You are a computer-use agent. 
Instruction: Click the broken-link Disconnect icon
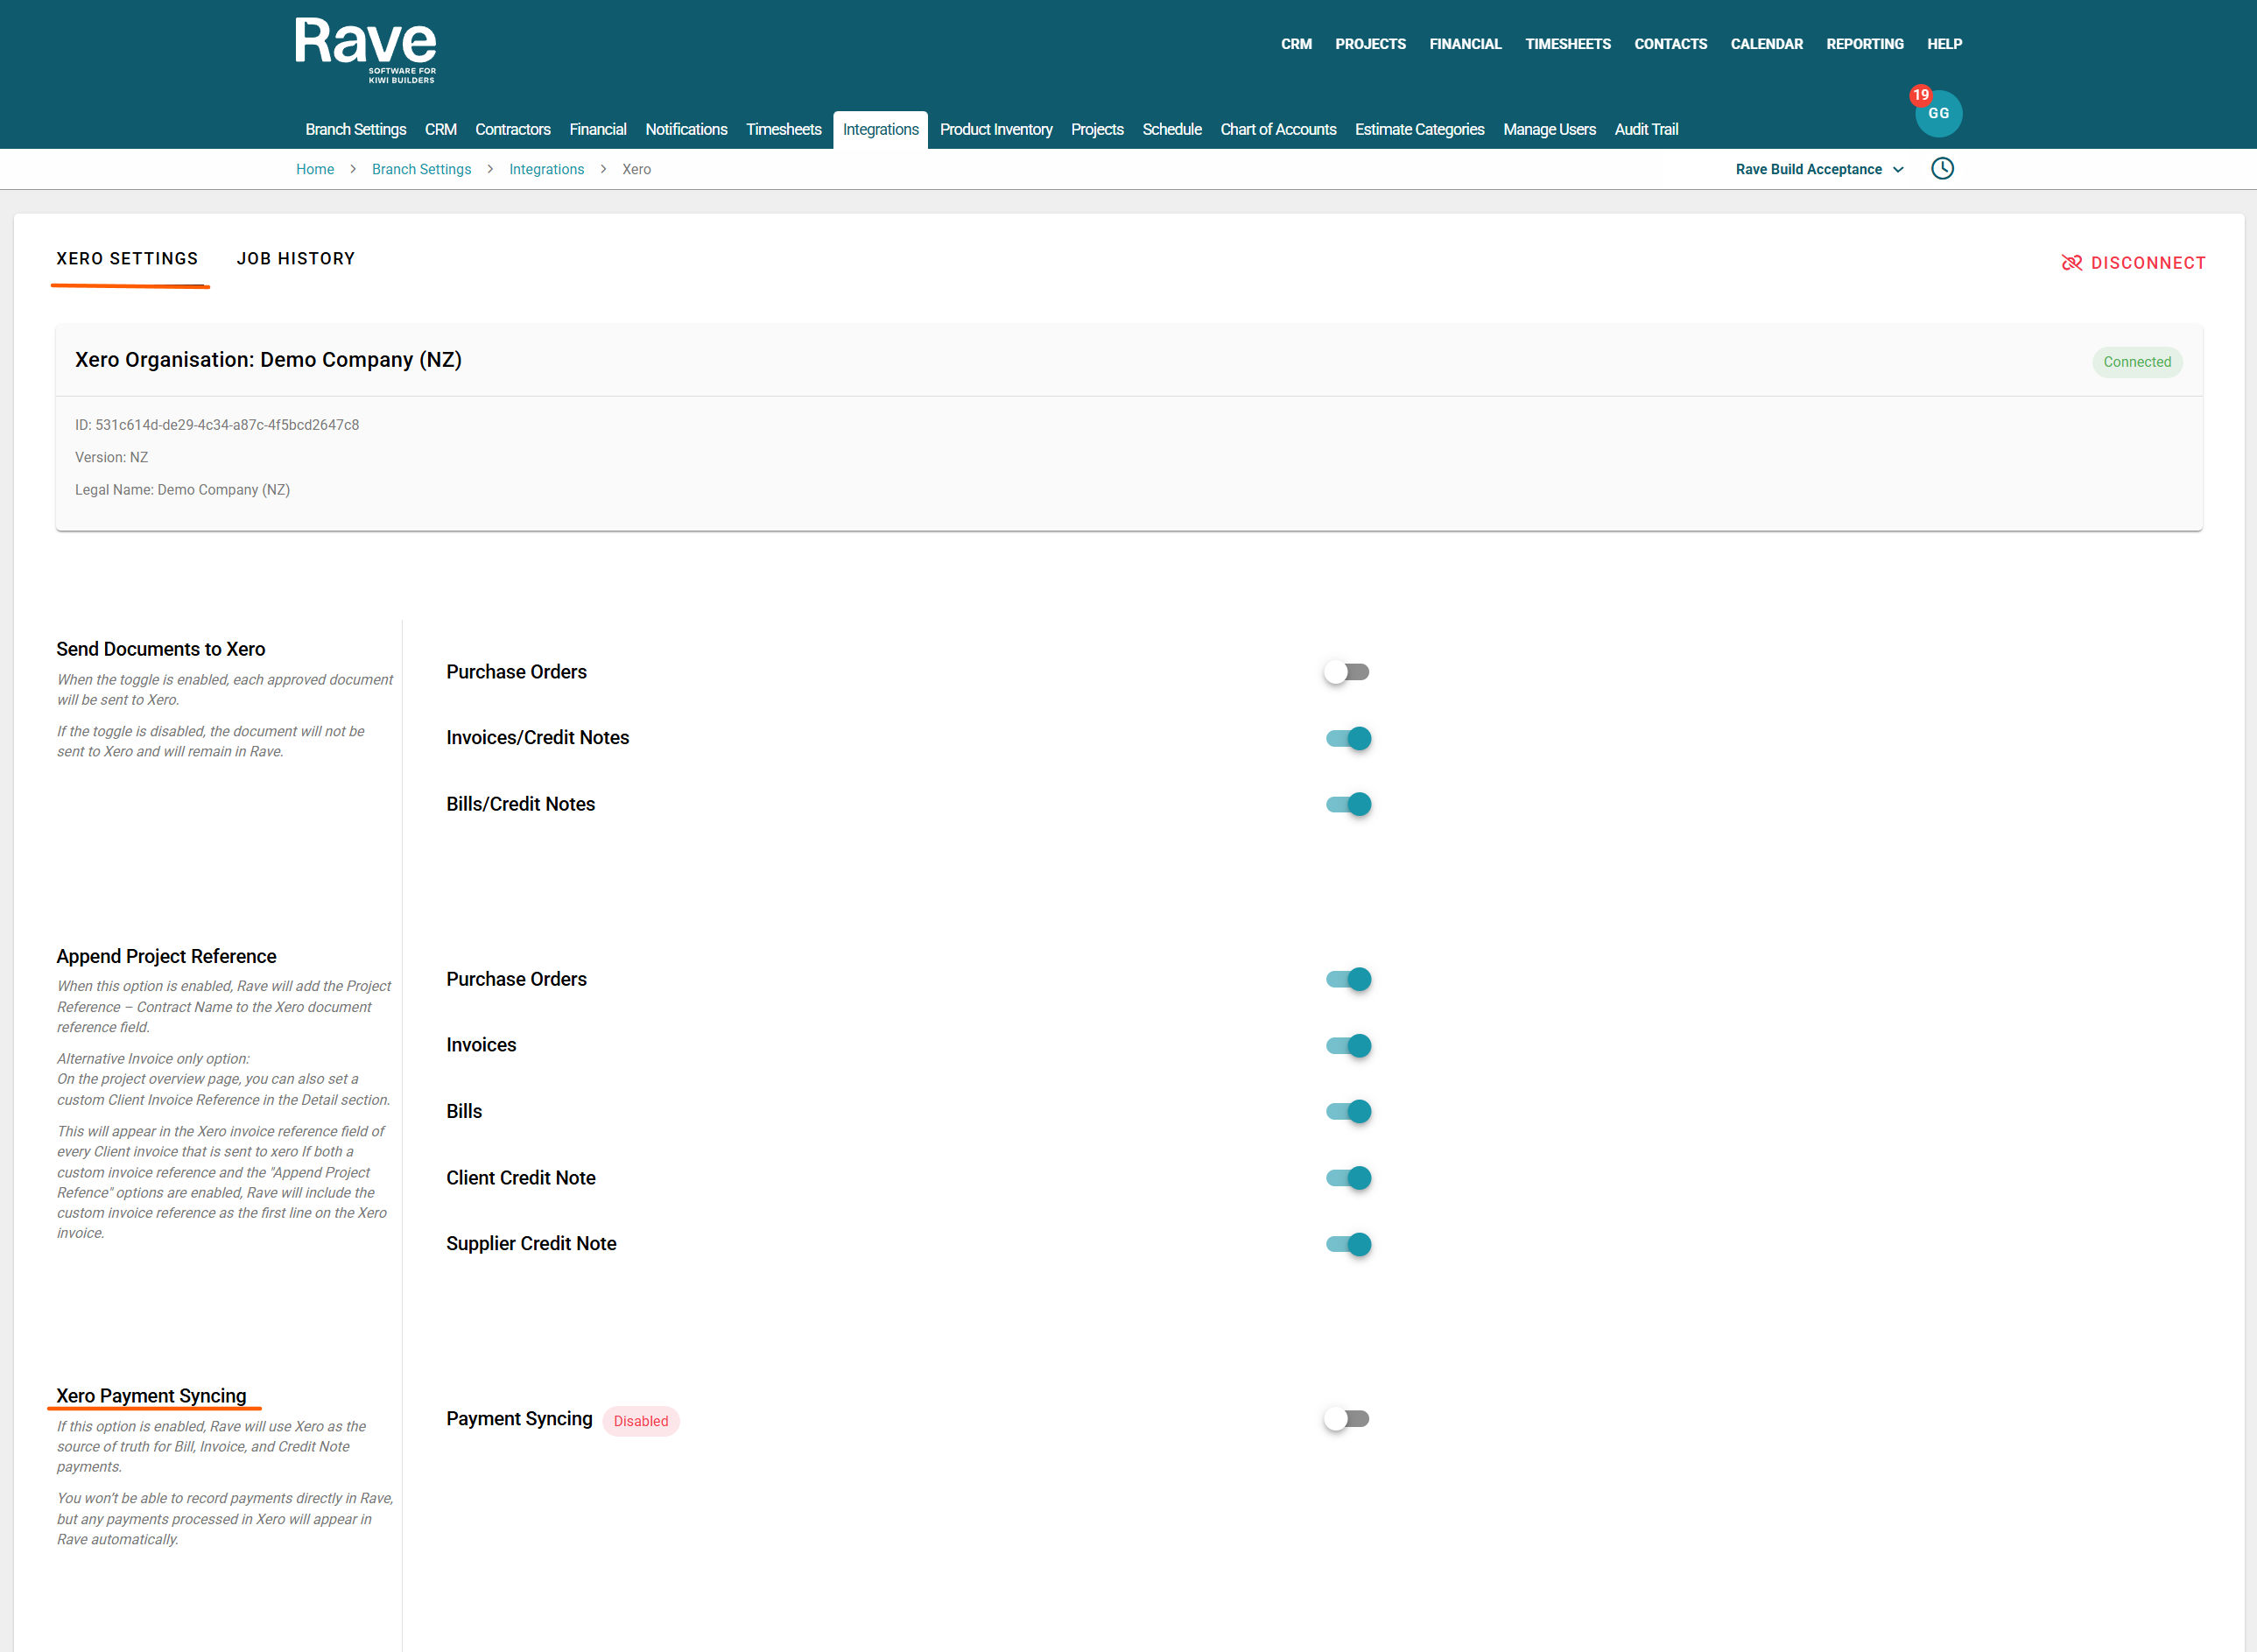(x=2071, y=263)
